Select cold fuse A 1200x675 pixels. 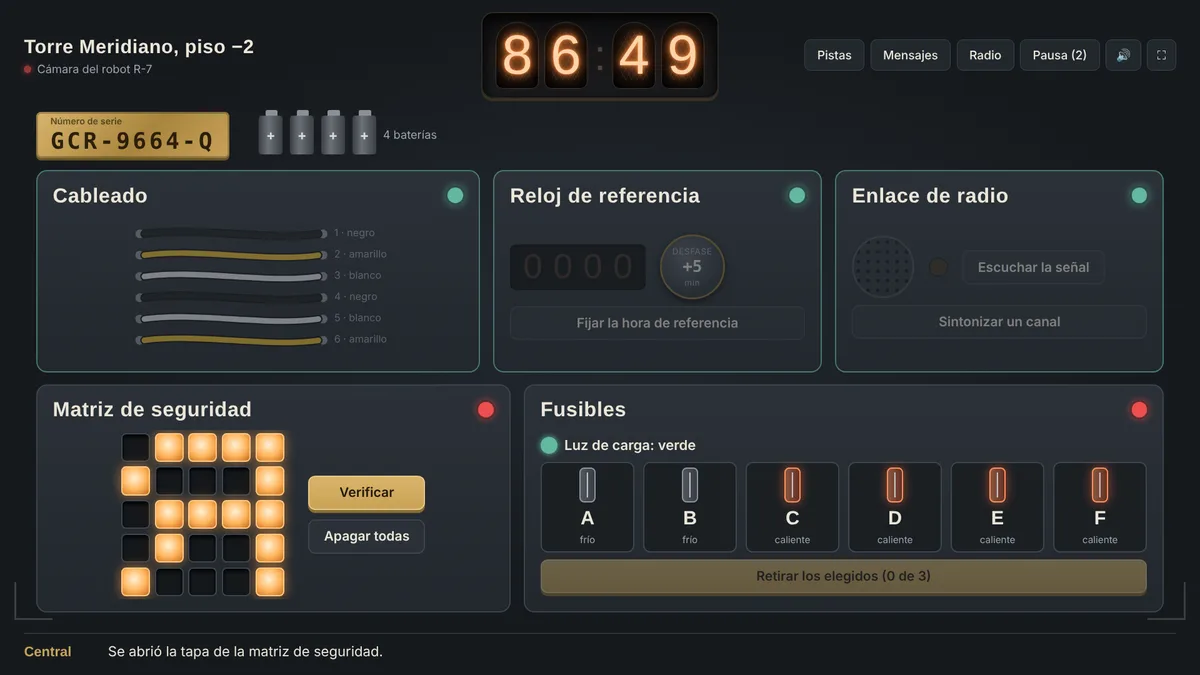(x=587, y=507)
